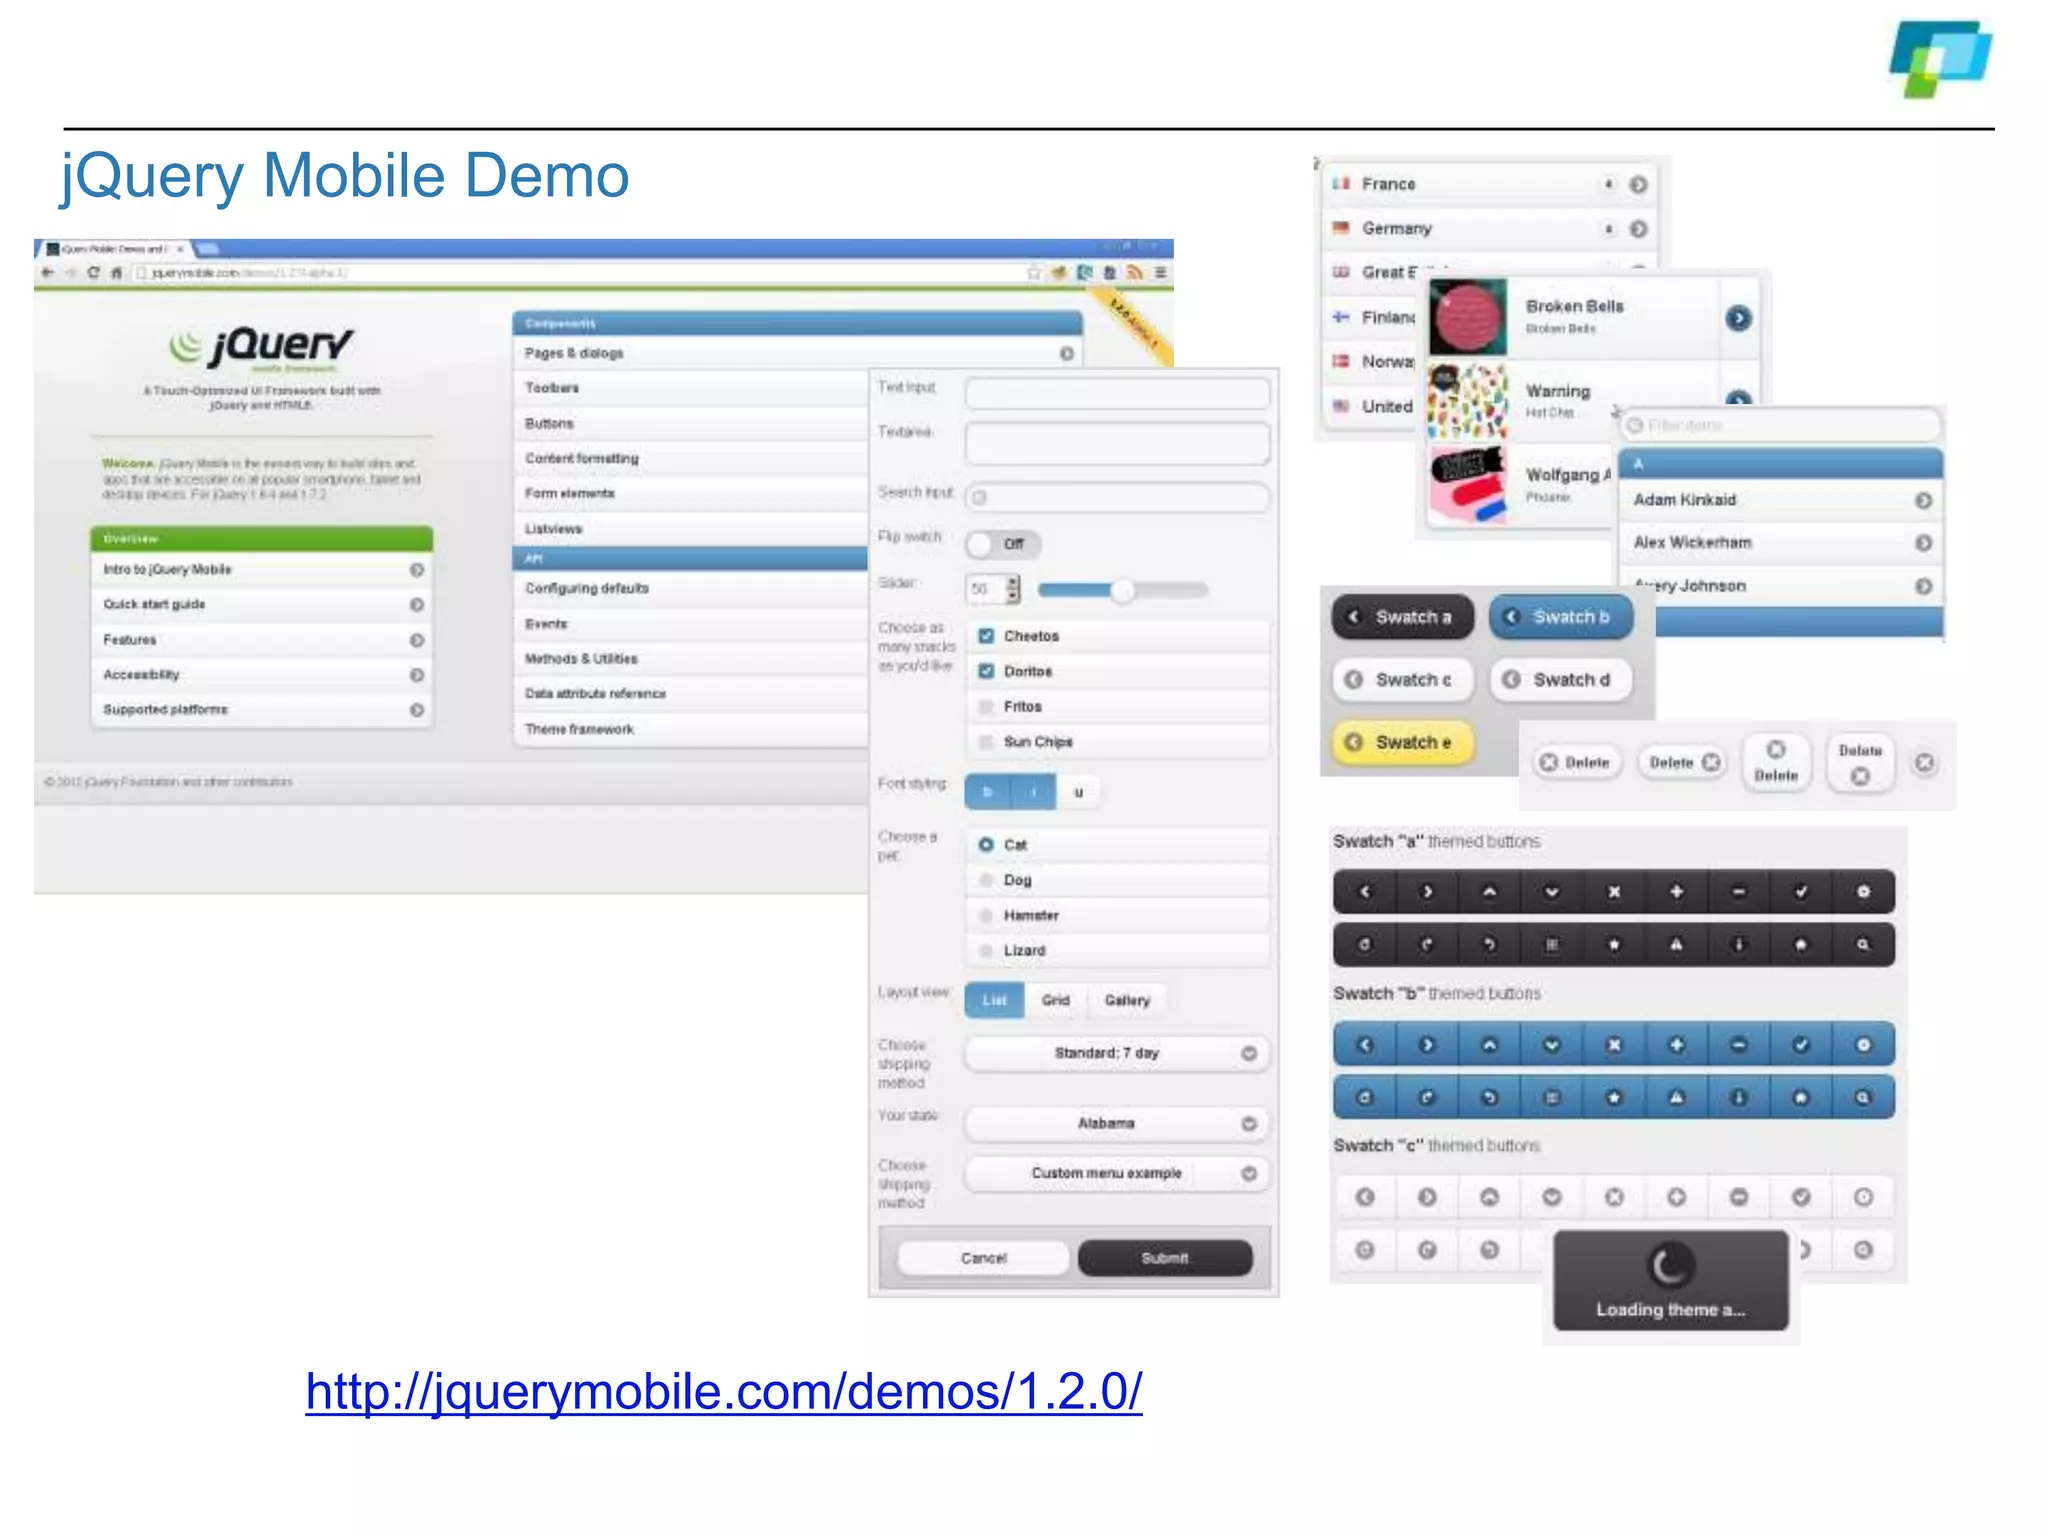Click the search icon in Swatch b buttons

(1863, 1097)
